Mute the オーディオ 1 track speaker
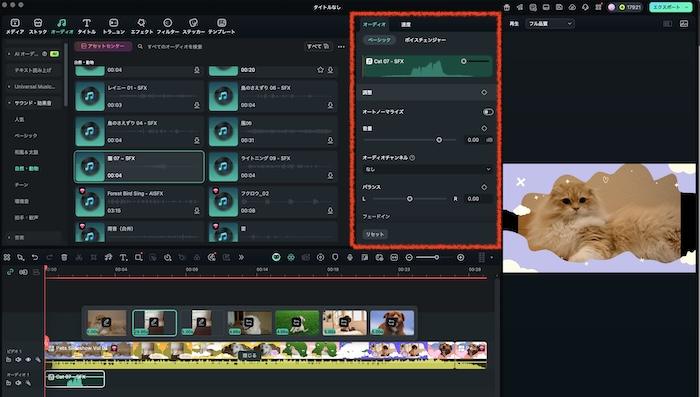The image size is (700, 397). (x=18, y=383)
